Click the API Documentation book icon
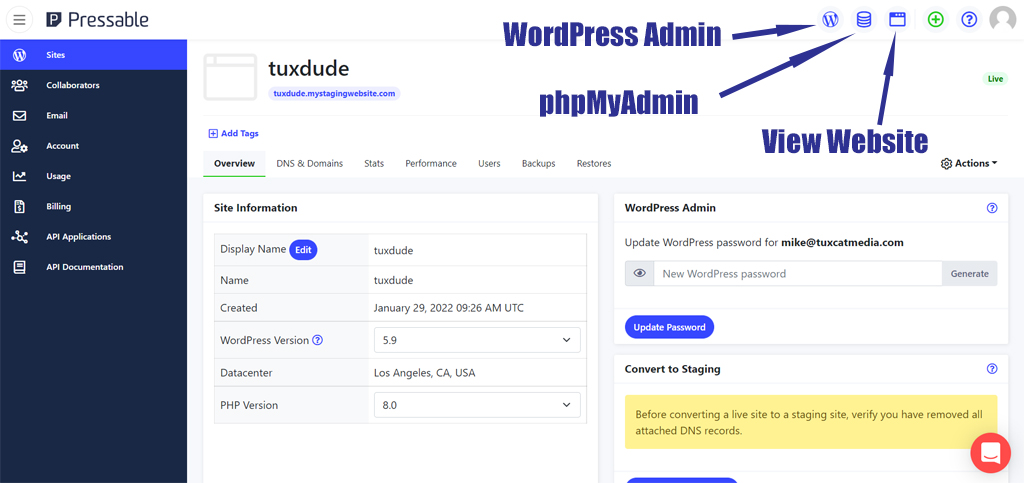 click(20, 267)
